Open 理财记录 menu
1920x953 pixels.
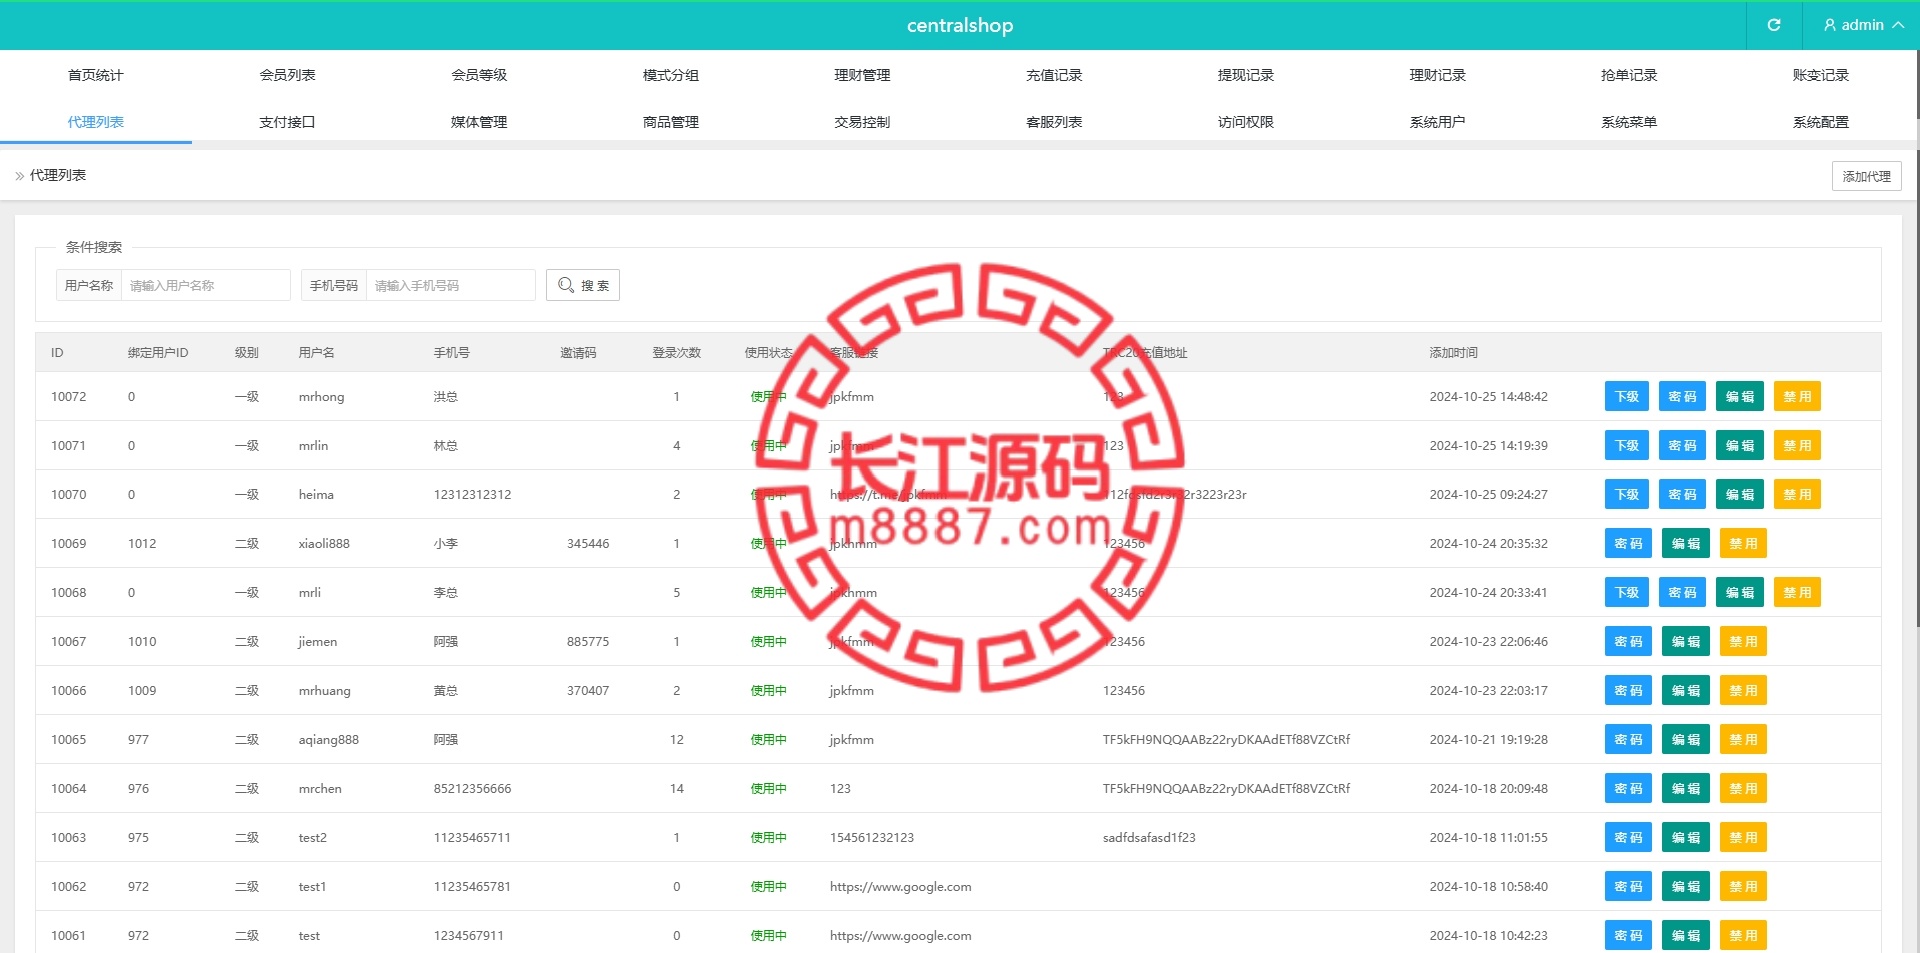click(1438, 75)
